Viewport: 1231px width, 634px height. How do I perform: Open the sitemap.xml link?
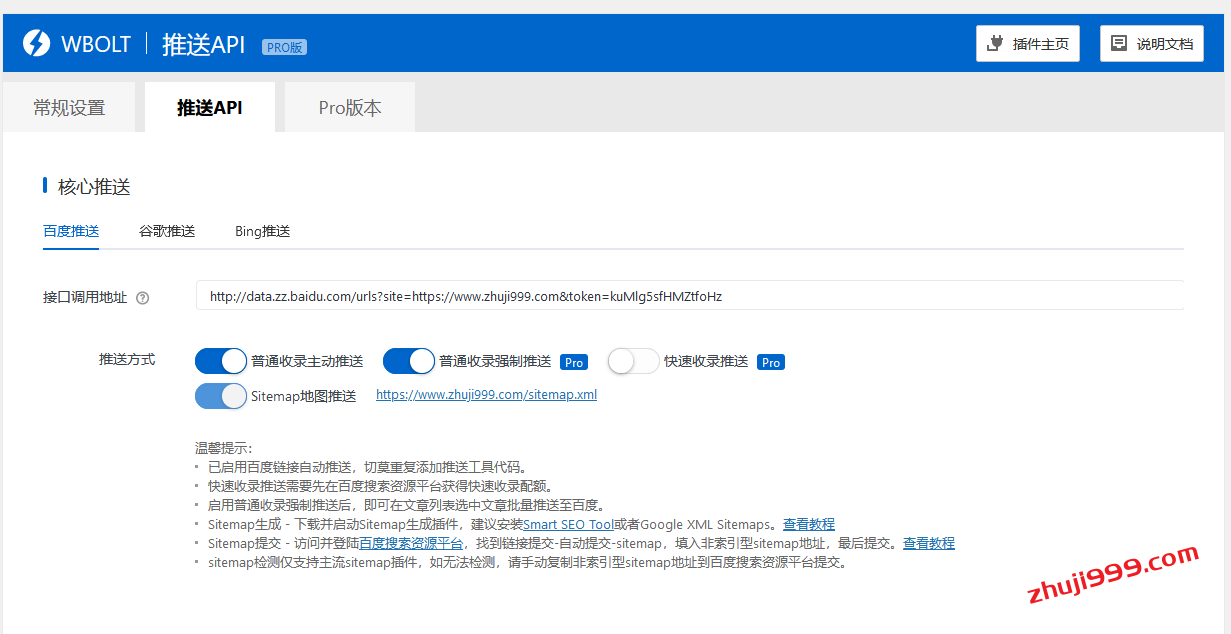[486, 395]
